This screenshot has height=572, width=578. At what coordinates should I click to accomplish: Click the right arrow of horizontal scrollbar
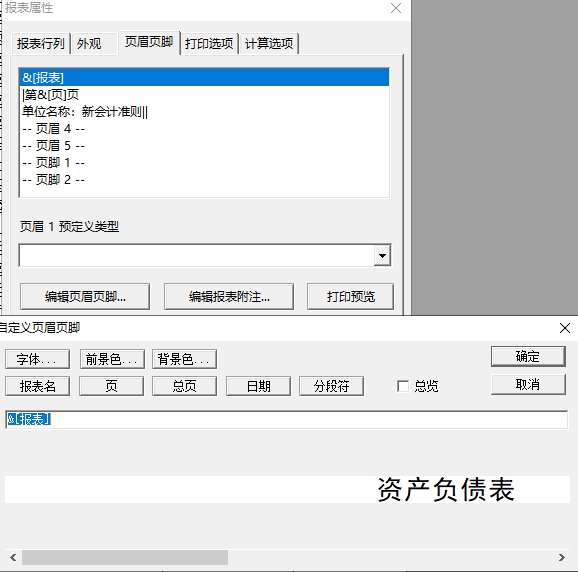[x=562, y=557]
